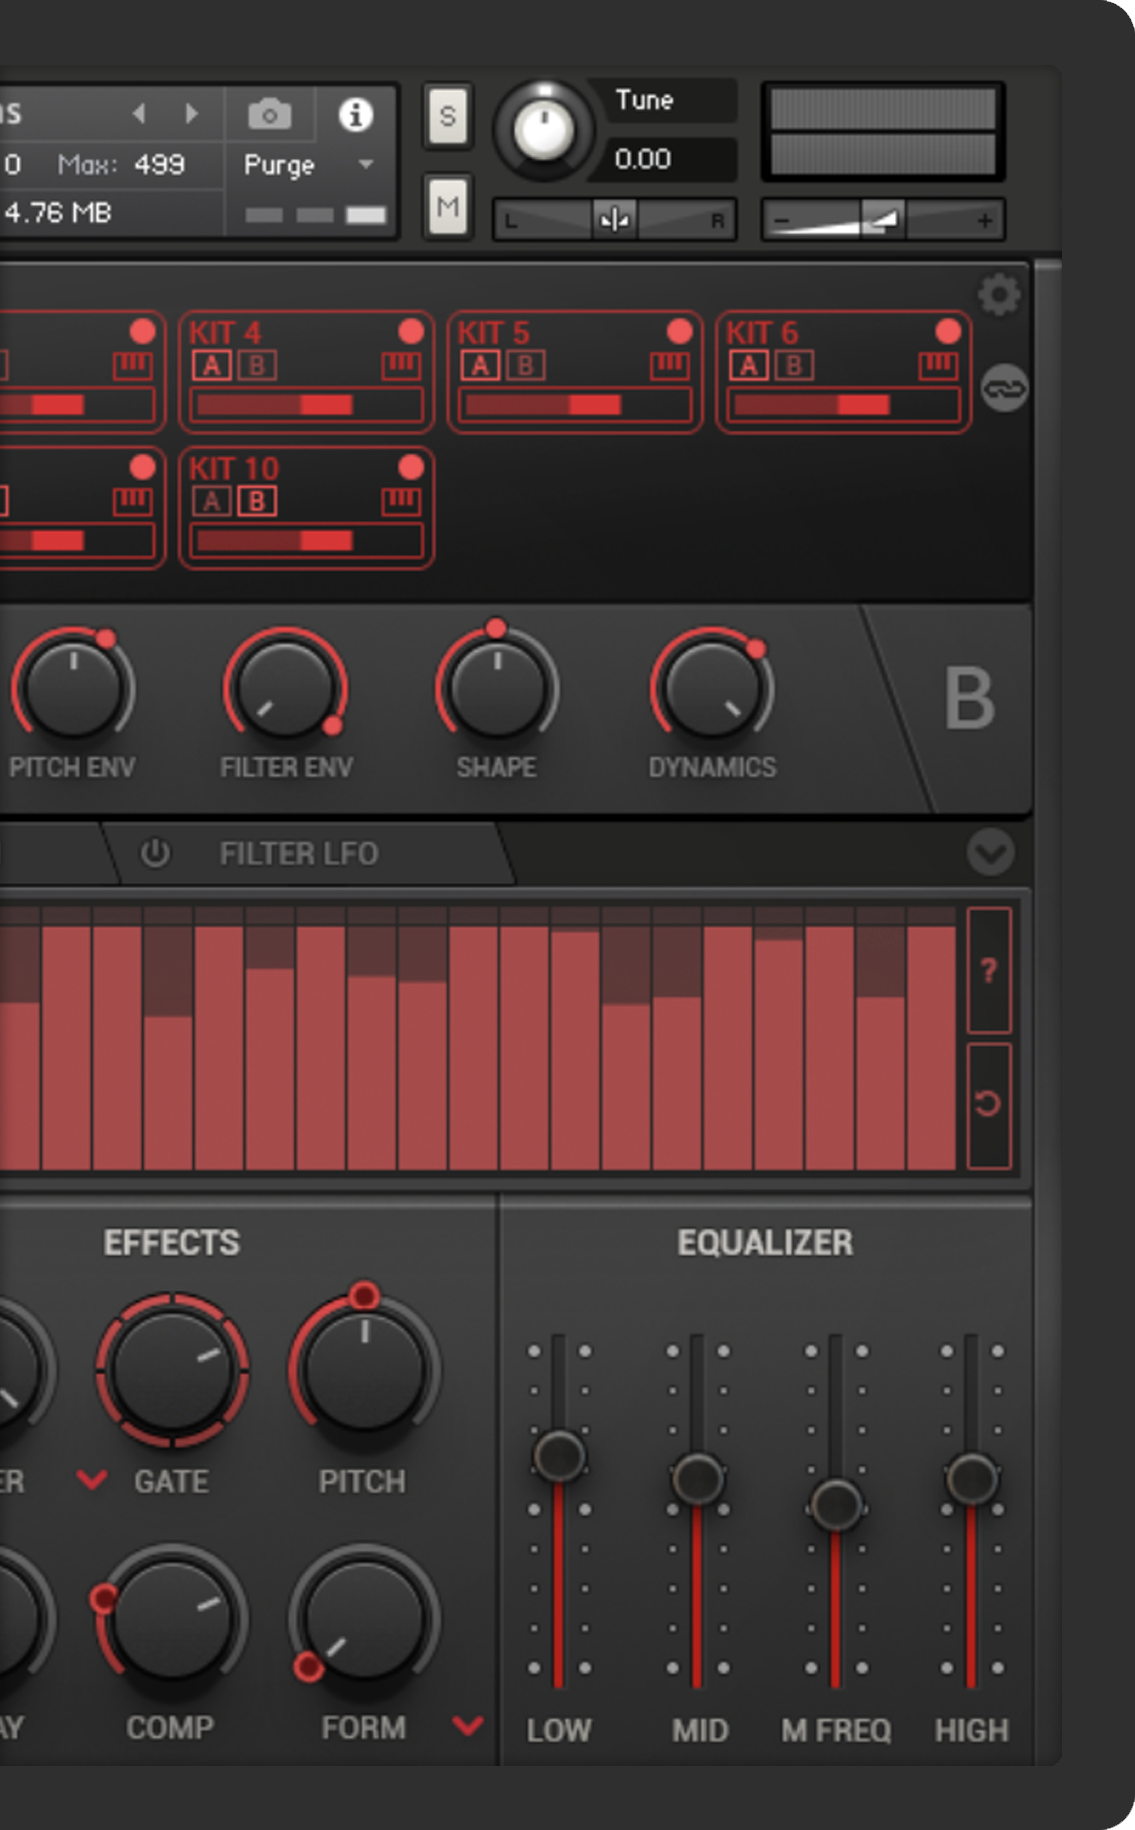Open the settings gear icon
Viewport: 1135px width, 1830px height.
coord(998,295)
